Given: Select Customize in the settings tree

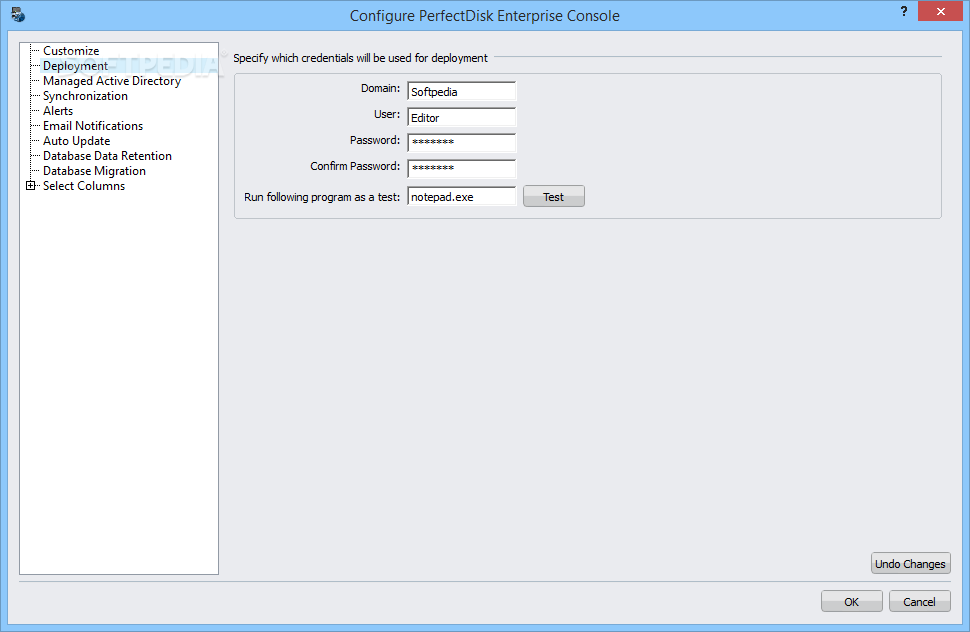Looking at the screenshot, I should click(x=71, y=51).
